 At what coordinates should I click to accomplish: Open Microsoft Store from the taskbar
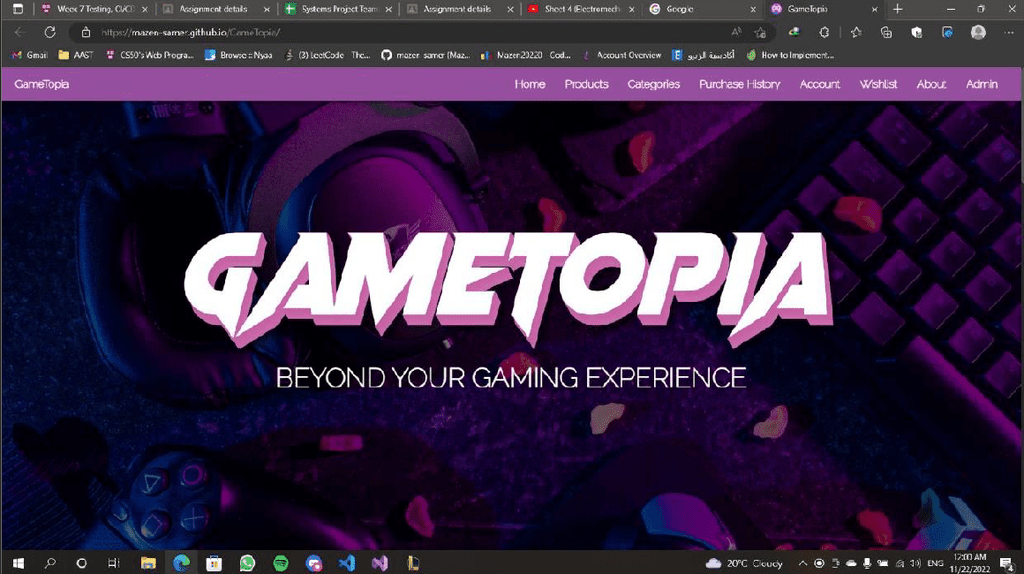point(214,563)
